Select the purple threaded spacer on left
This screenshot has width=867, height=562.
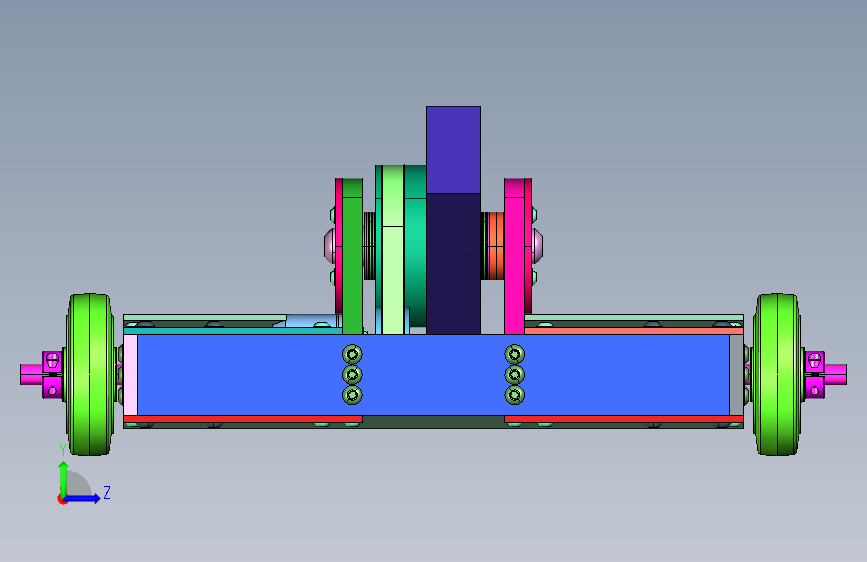click(x=369, y=246)
